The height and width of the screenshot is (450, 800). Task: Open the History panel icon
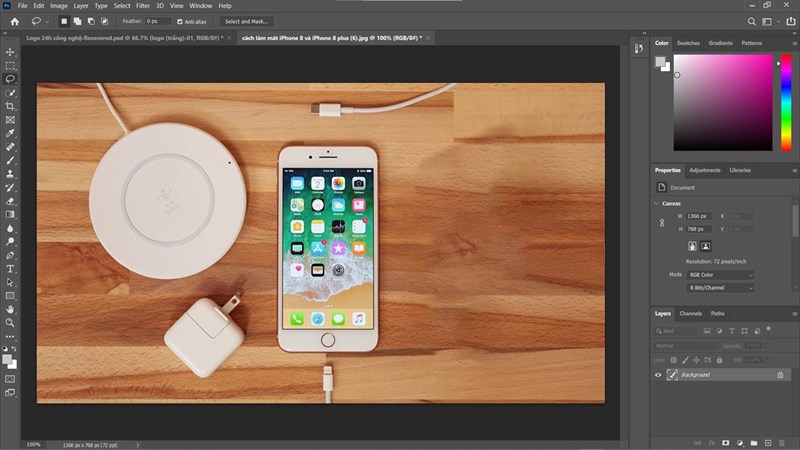(639, 48)
